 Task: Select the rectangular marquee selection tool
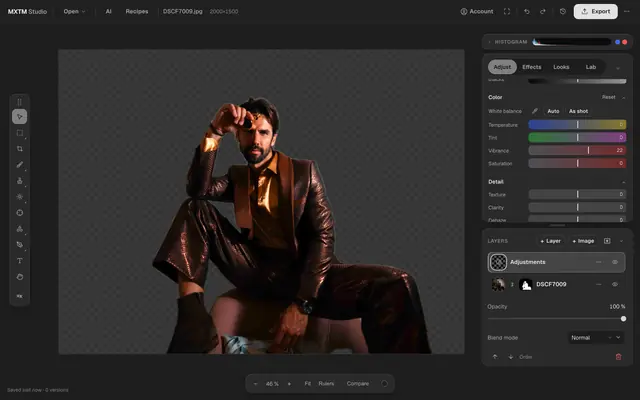click(x=20, y=133)
